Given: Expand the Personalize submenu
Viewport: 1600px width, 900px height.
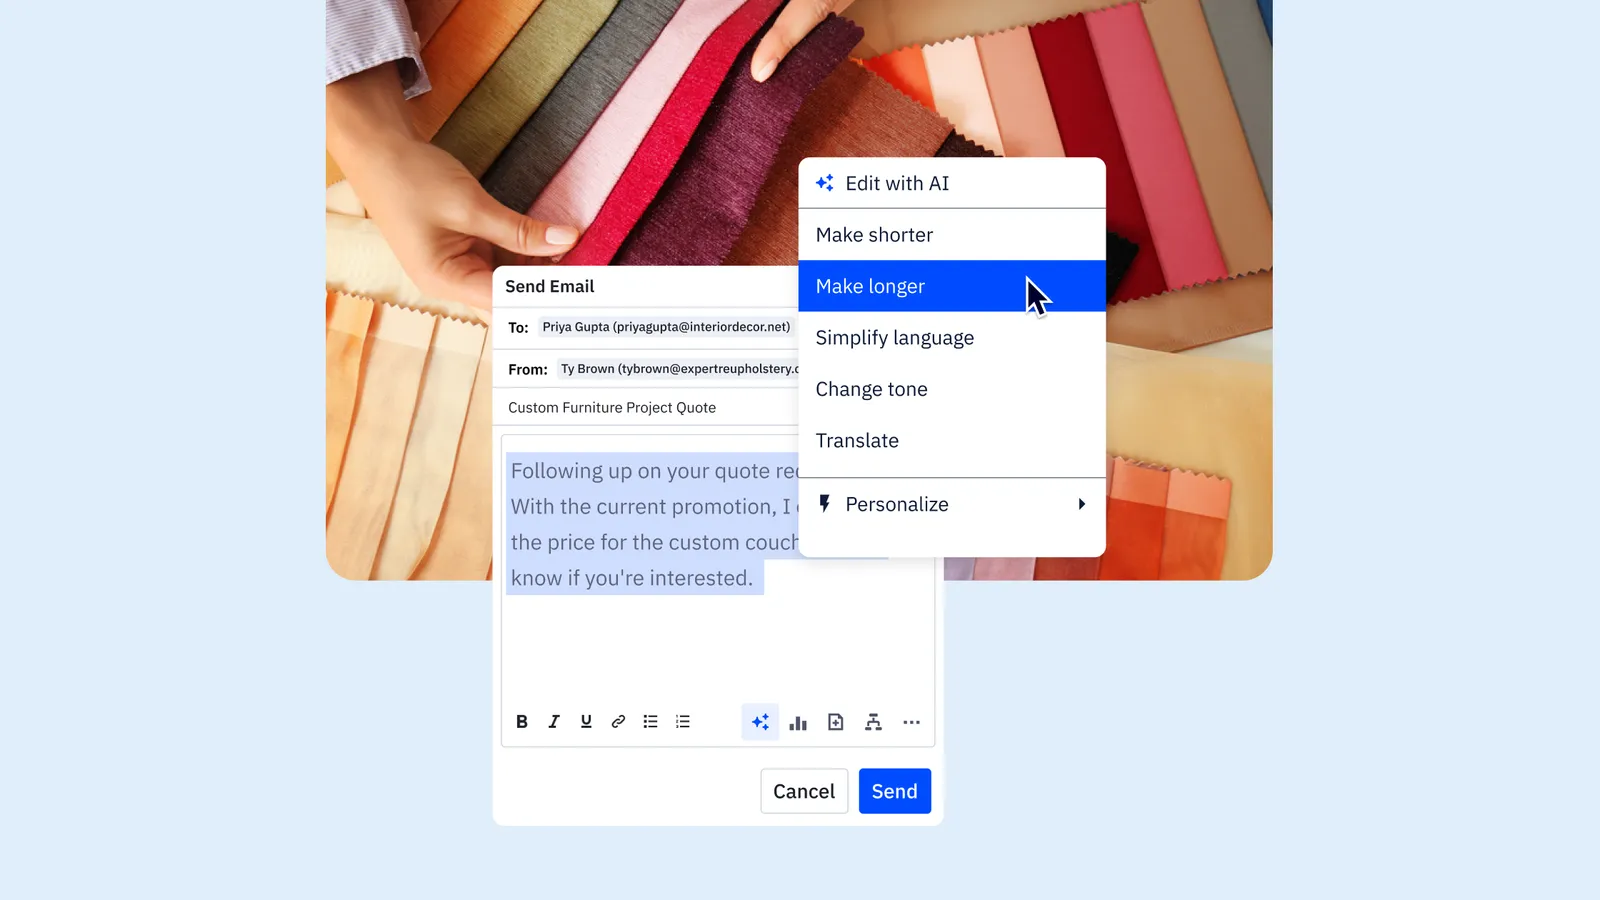Looking at the screenshot, I should point(1081,503).
